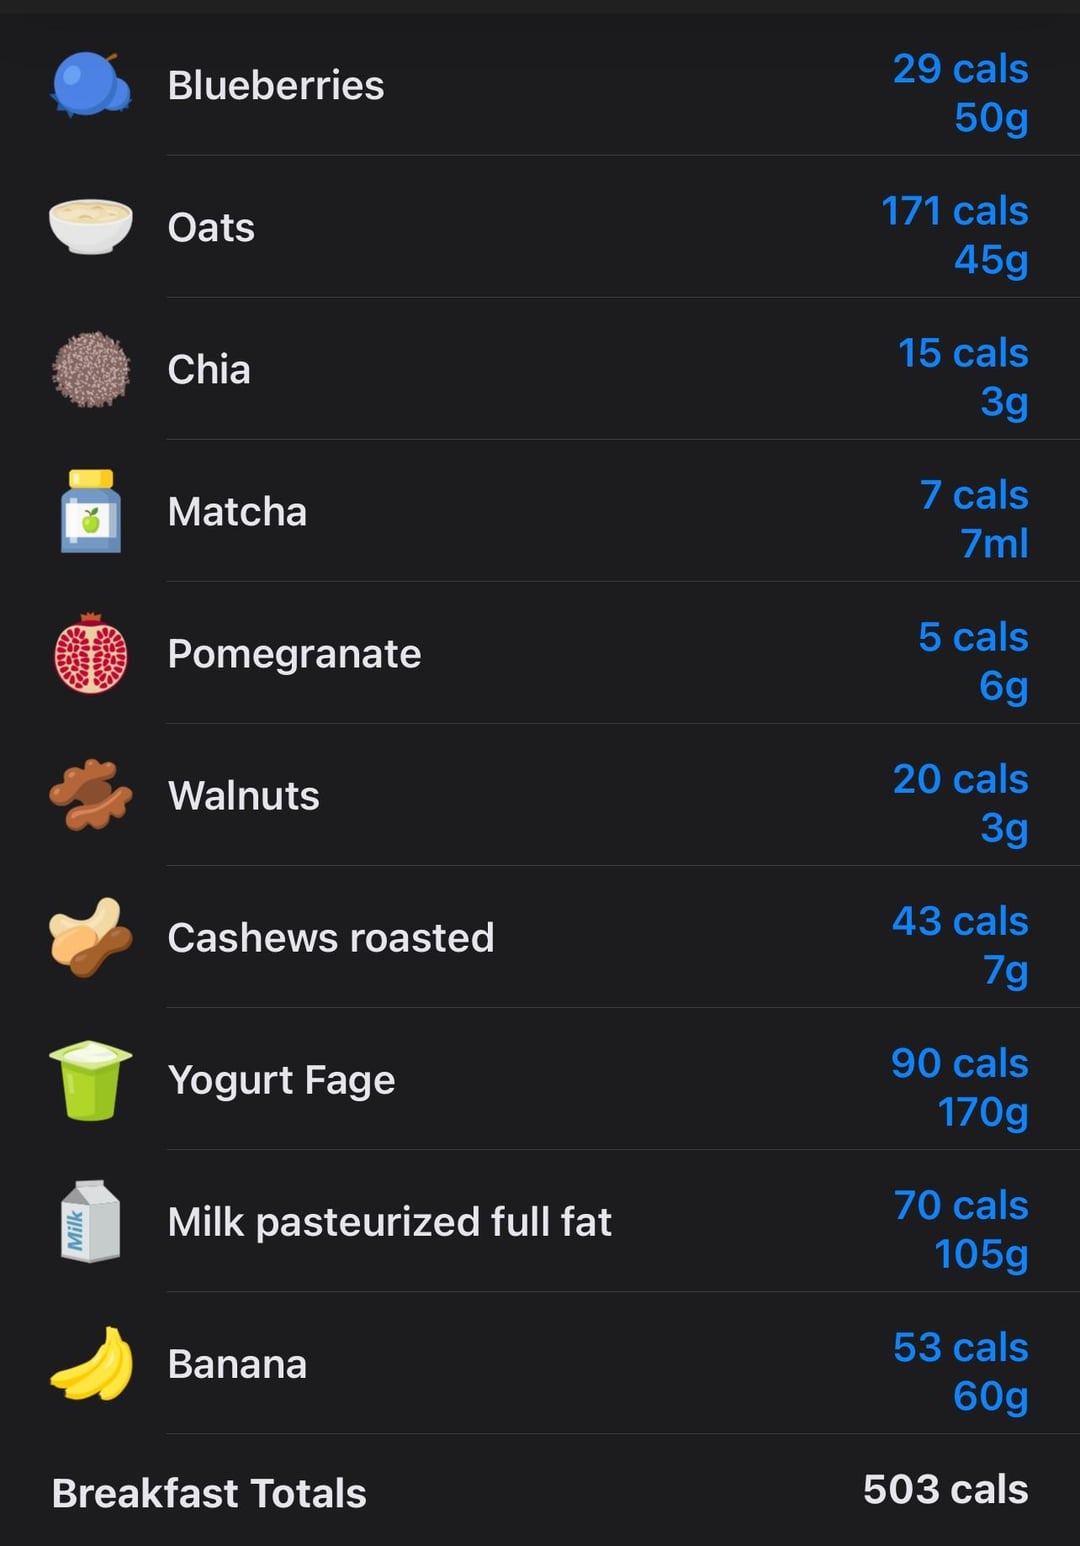Edit the Oats 171 cals 45g value
1080x1546 pixels.
click(955, 235)
